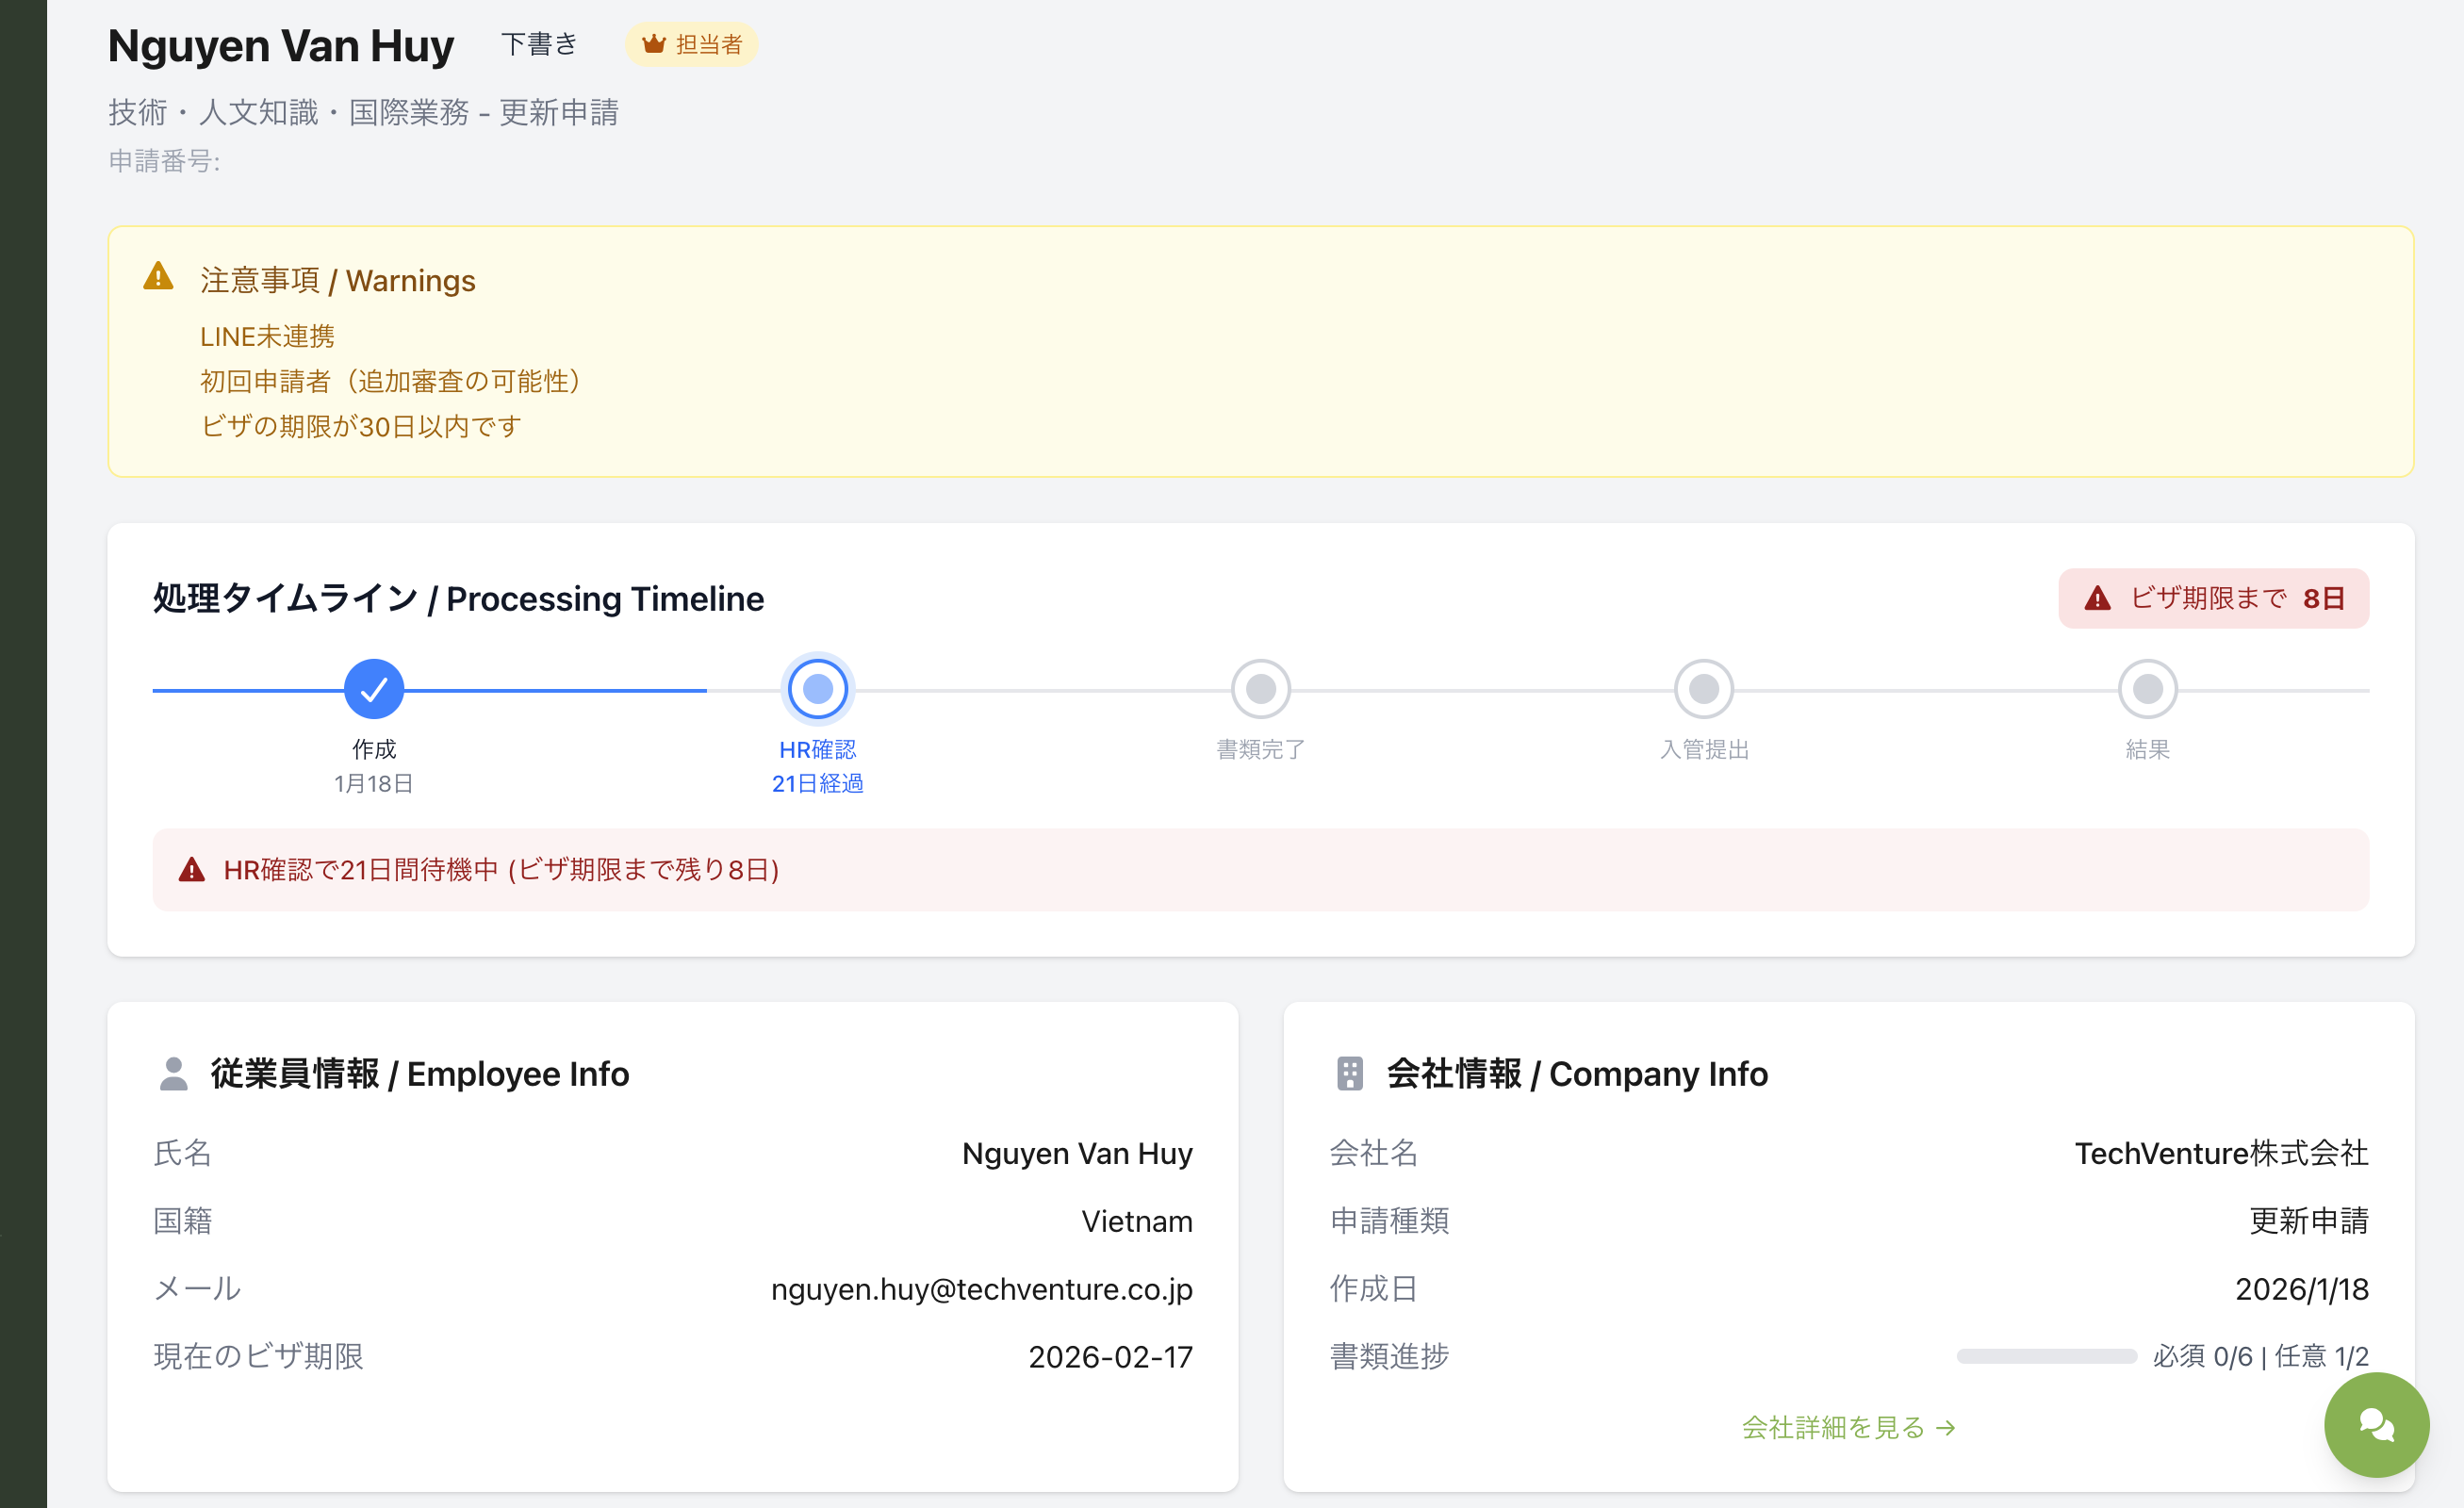Viewport: 2464px width, 1508px height.
Task: Click the building icon beside Company Info
Action: (1349, 1073)
